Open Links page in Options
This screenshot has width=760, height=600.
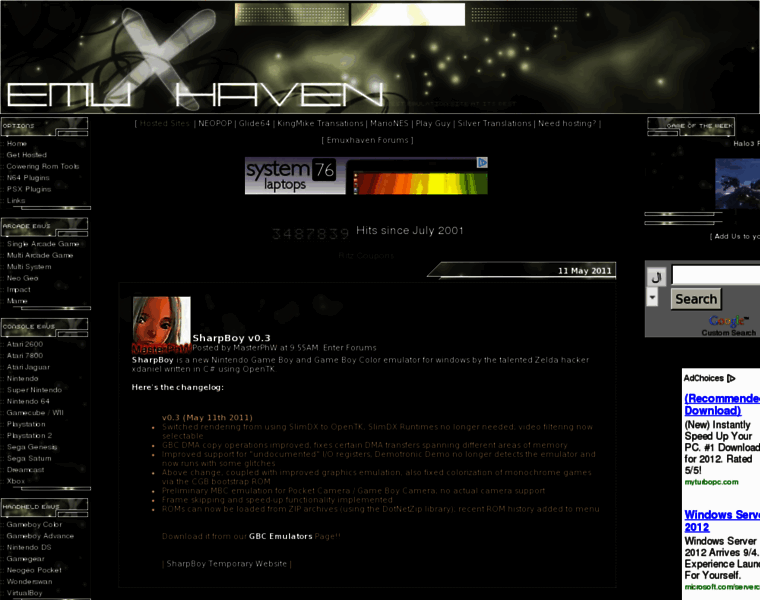[x=16, y=201]
